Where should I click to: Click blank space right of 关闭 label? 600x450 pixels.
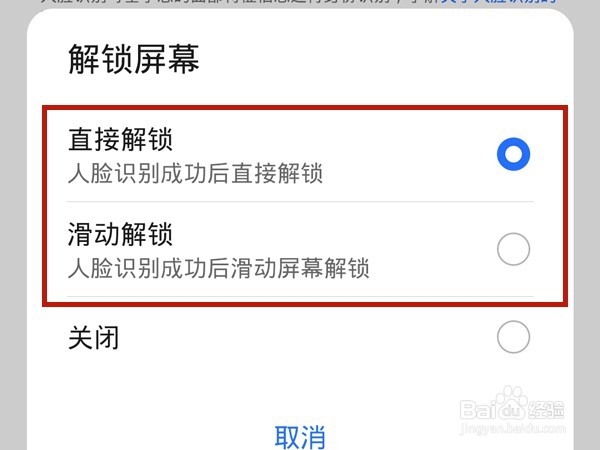[x=306, y=337]
